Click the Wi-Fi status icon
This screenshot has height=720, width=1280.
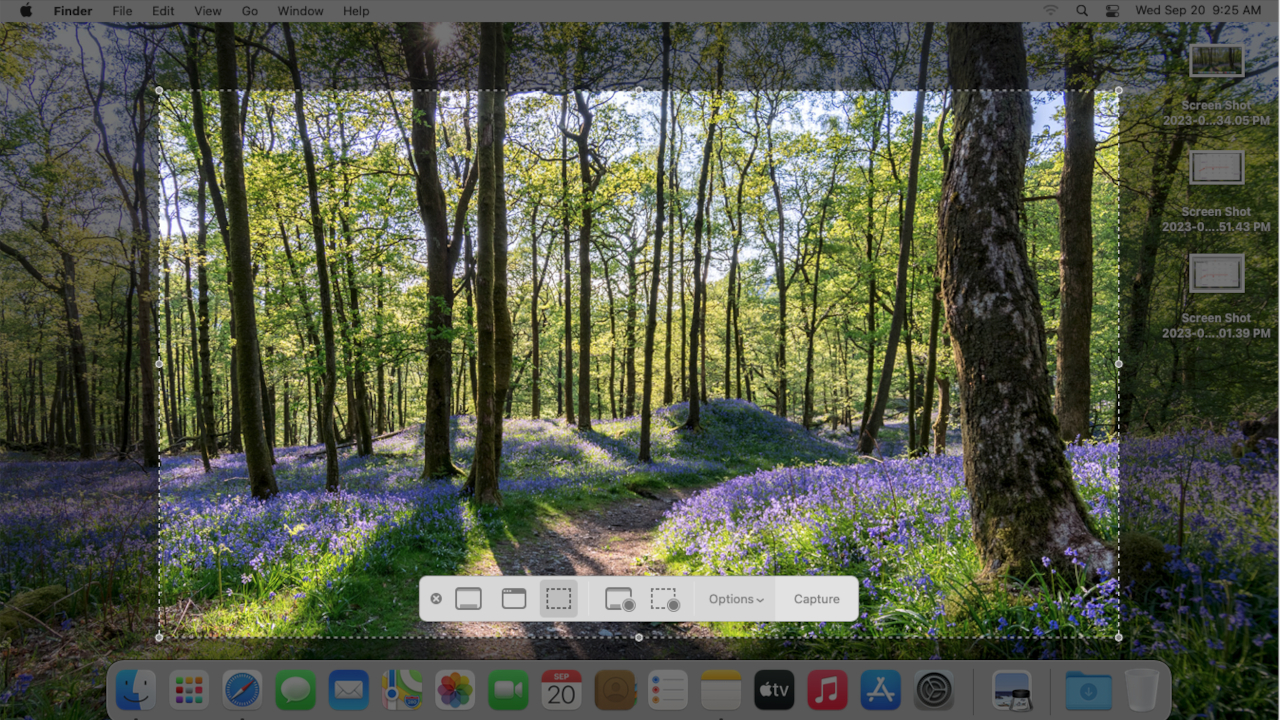coord(1050,11)
